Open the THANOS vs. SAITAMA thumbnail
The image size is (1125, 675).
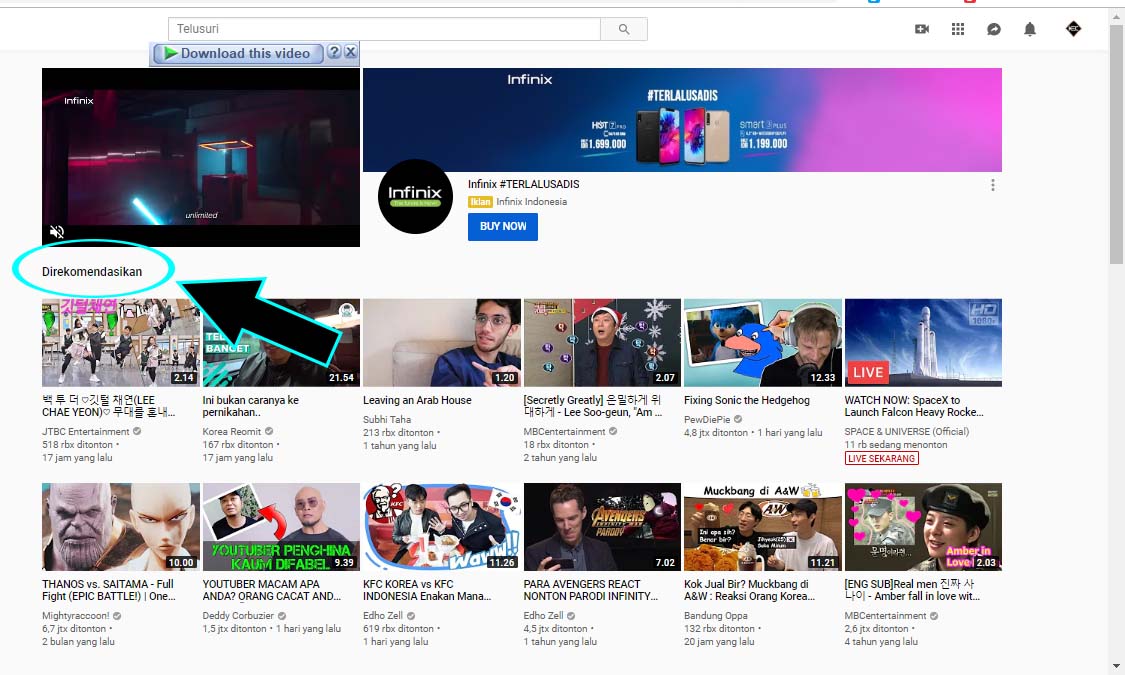[x=121, y=527]
